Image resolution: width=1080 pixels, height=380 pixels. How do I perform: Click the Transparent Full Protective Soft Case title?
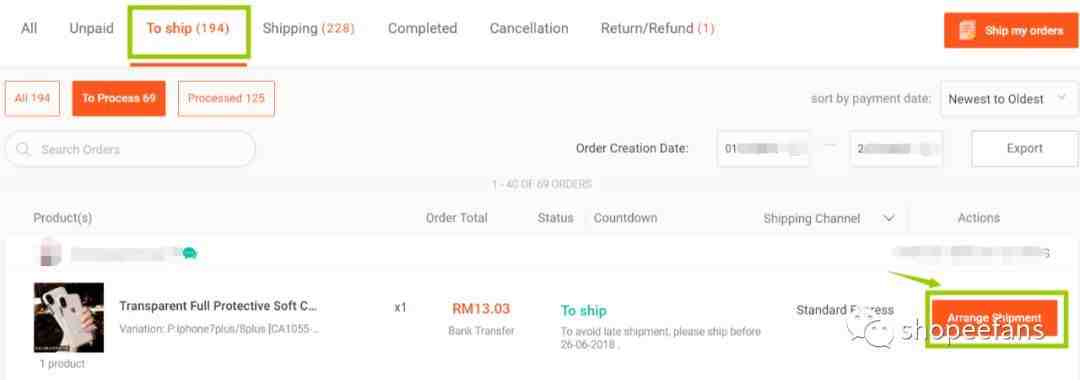(x=218, y=306)
